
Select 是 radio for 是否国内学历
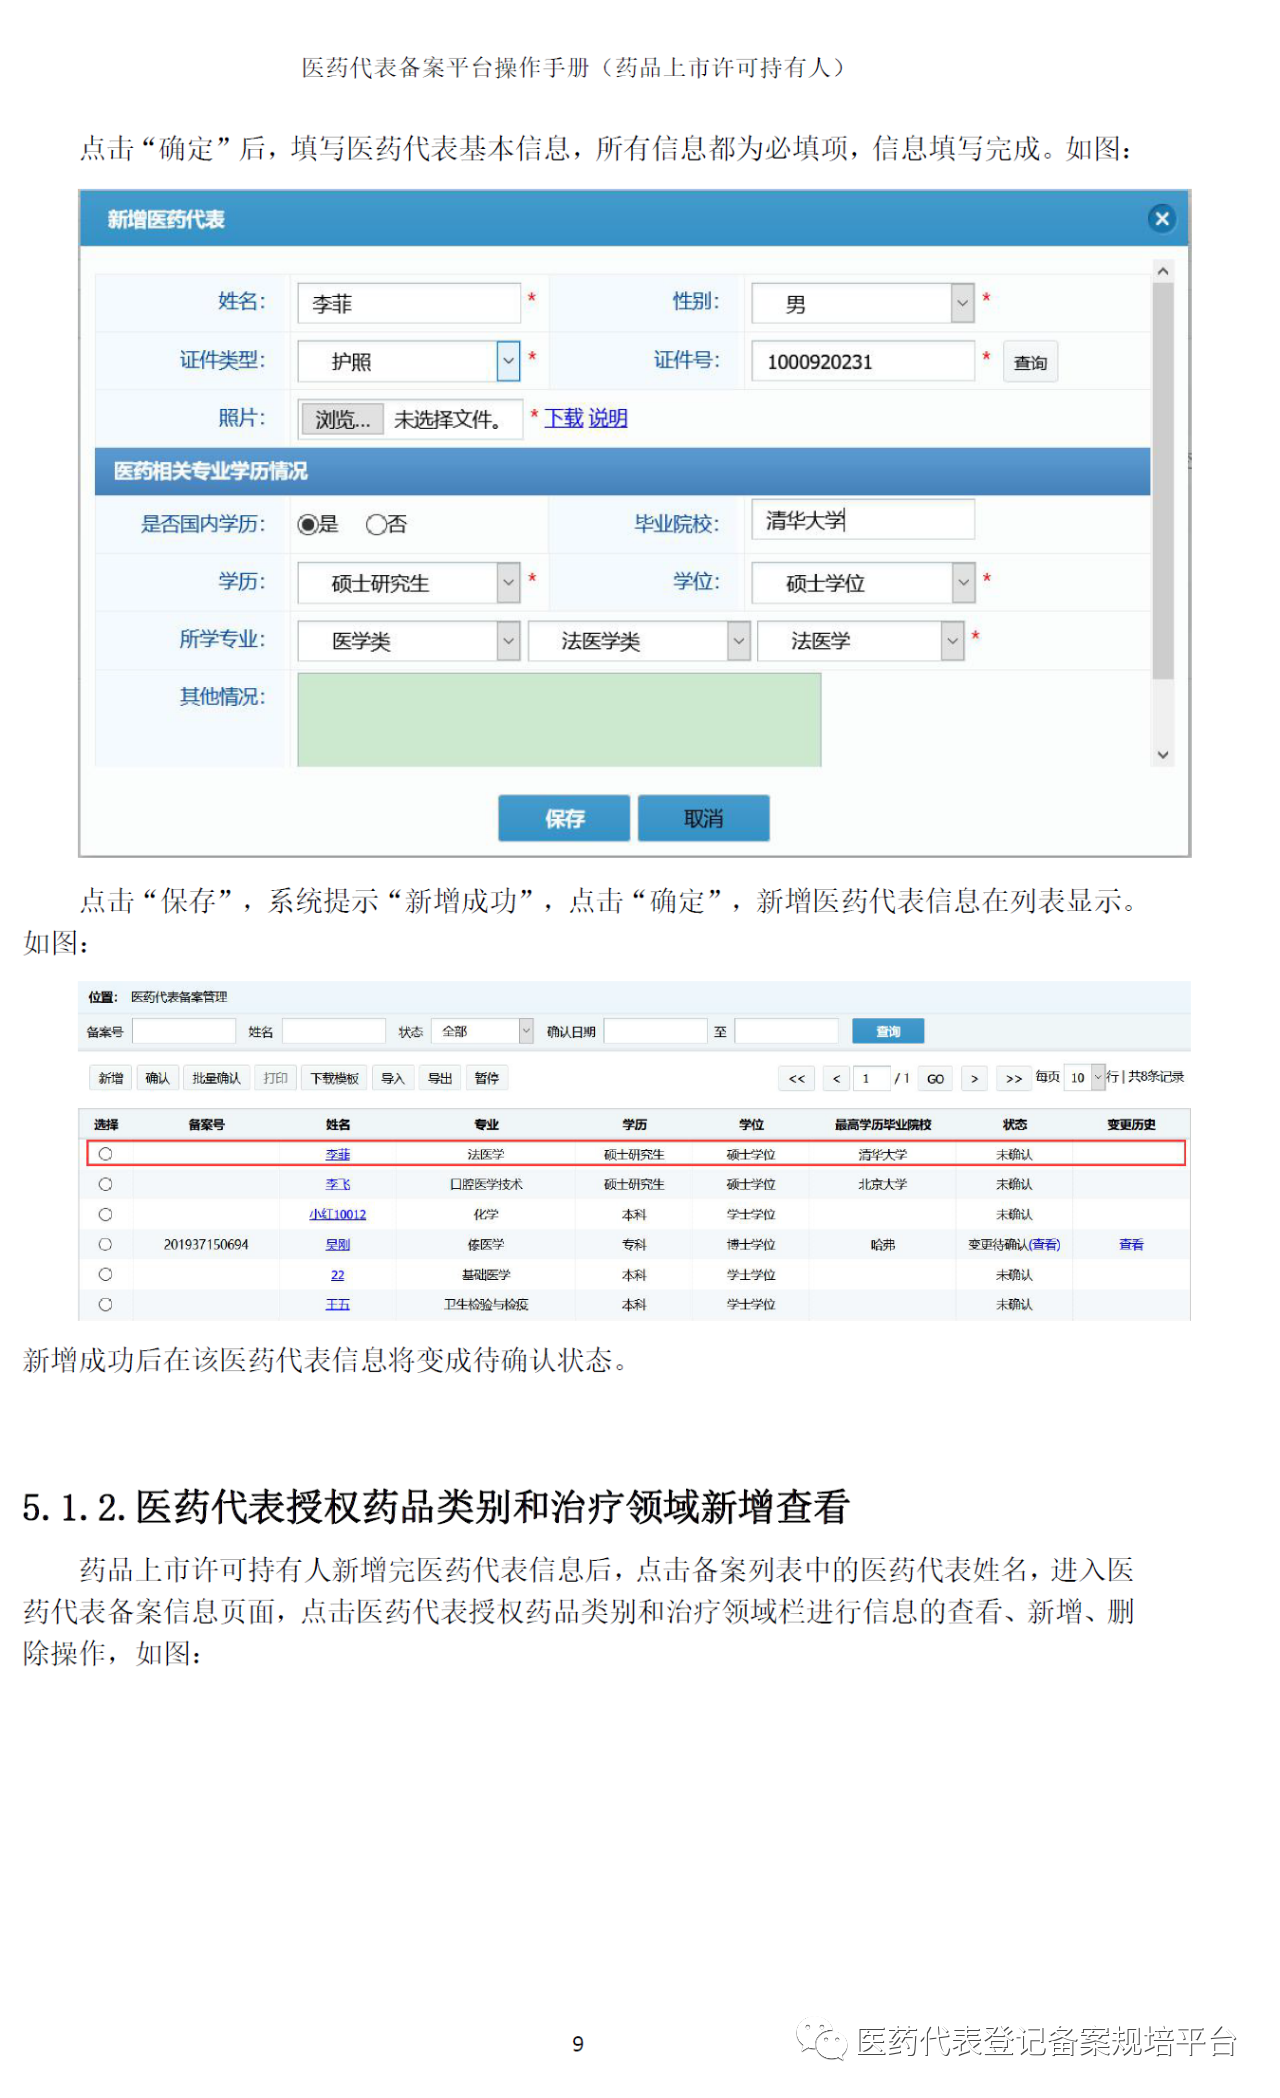[307, 524]
